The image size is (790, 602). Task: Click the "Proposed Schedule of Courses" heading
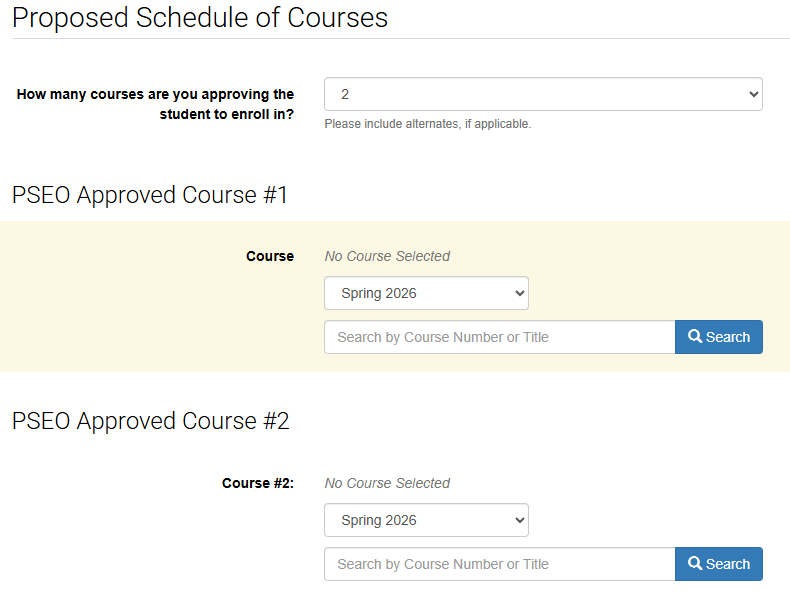pos(200,18)
